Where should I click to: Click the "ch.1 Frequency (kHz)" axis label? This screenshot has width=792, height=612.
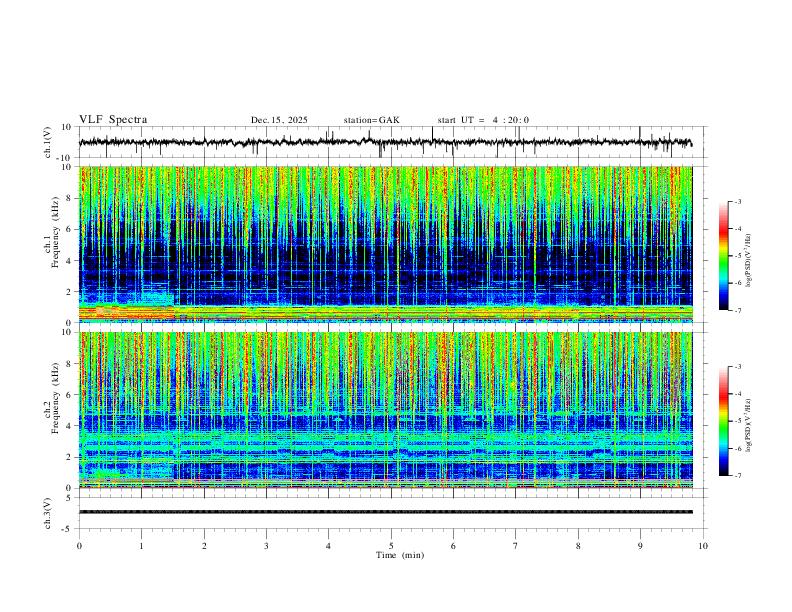pos(53,232)
